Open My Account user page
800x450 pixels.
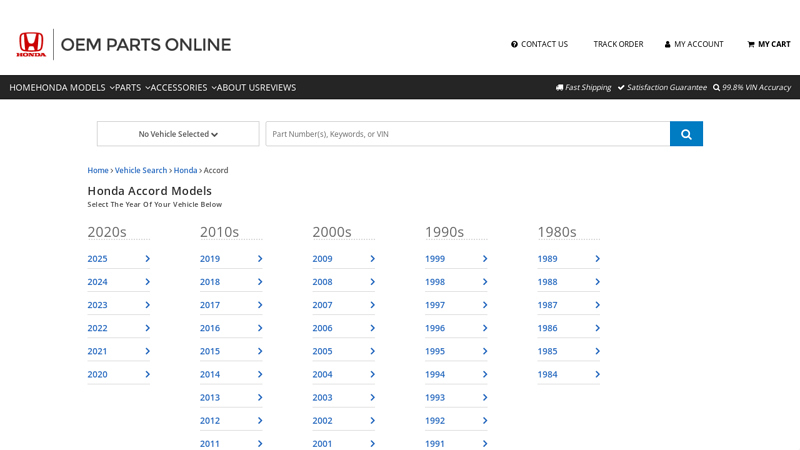[x=694, y=44]
